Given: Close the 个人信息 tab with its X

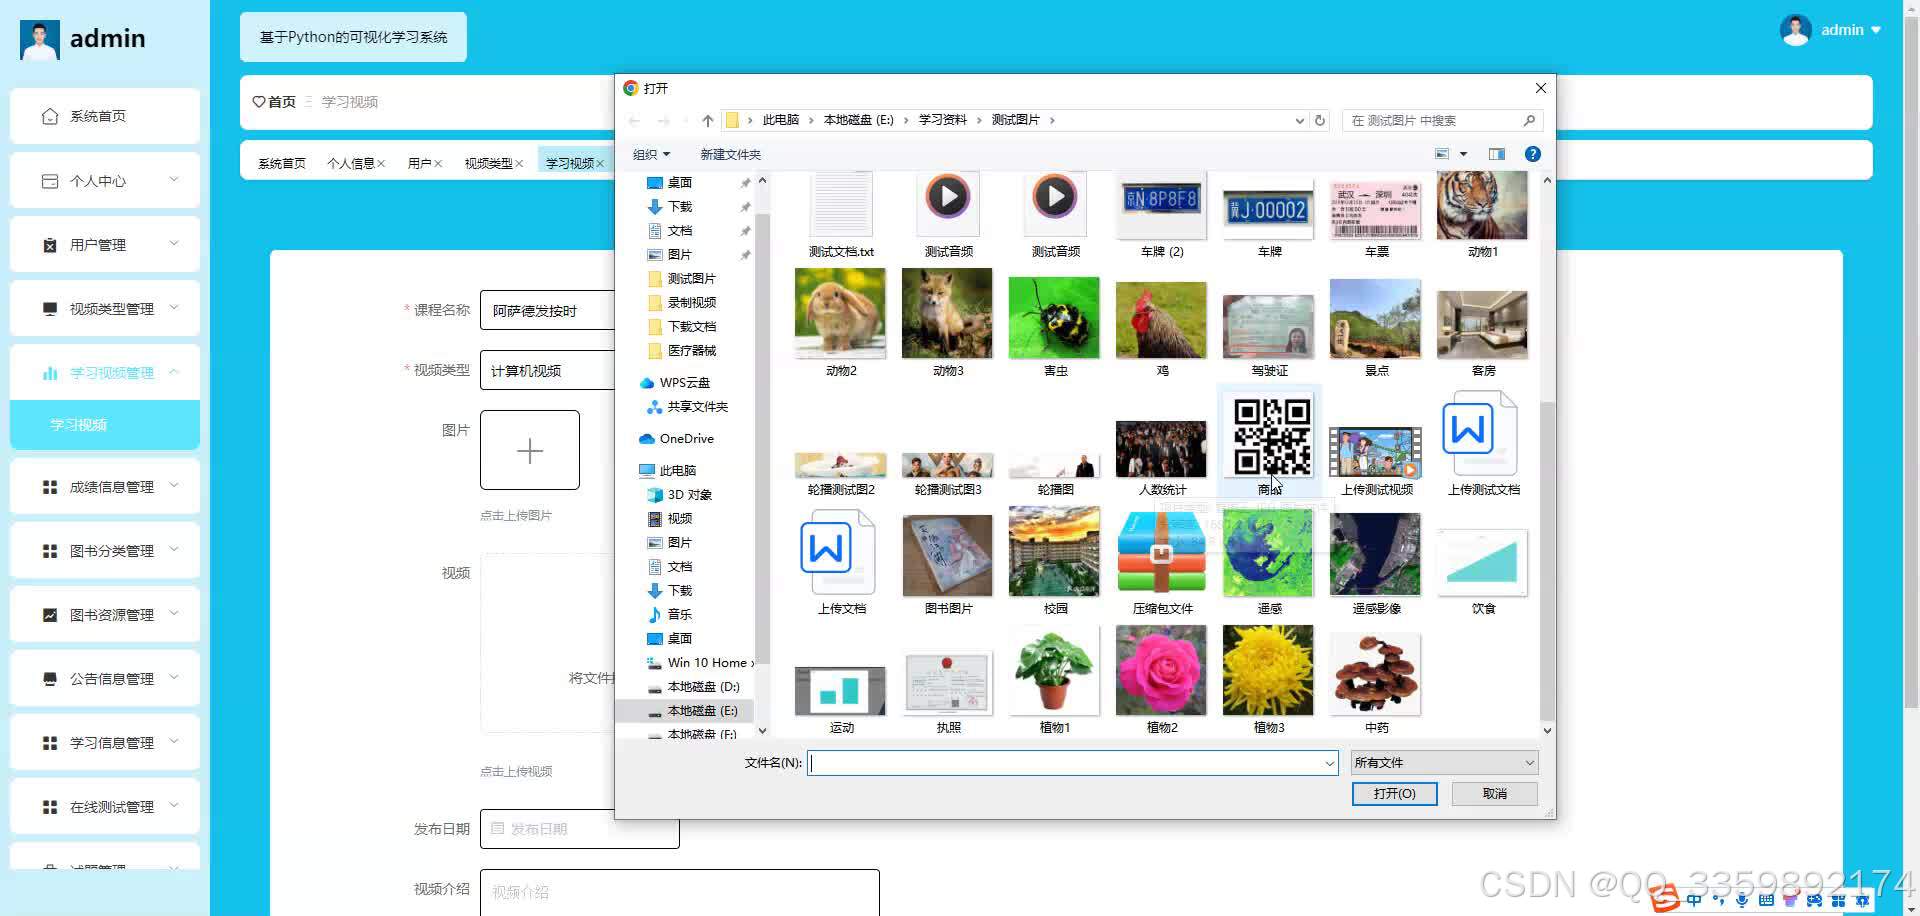Looking at the screenshot, I should coord(381,164).
